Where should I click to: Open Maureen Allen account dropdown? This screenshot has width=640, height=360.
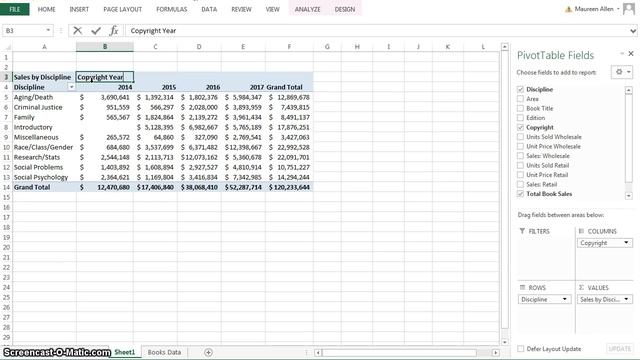pyautogui.click(x=618, y=9)
